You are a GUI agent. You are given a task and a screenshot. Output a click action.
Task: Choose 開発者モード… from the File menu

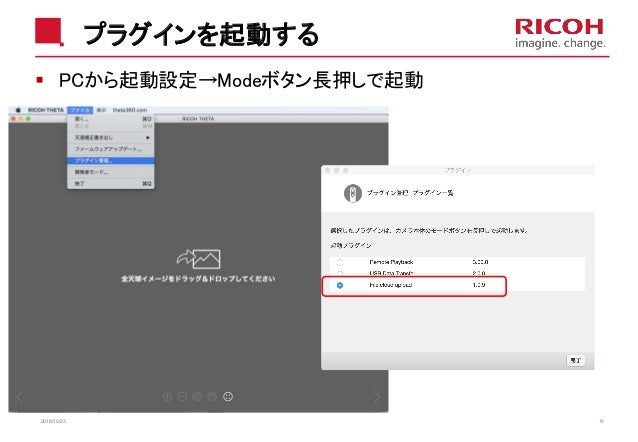(111, 172)
